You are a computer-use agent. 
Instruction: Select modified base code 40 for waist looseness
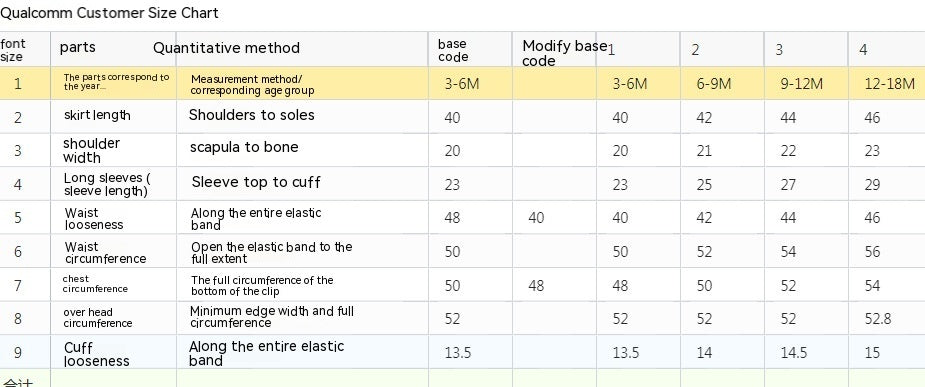554,217
